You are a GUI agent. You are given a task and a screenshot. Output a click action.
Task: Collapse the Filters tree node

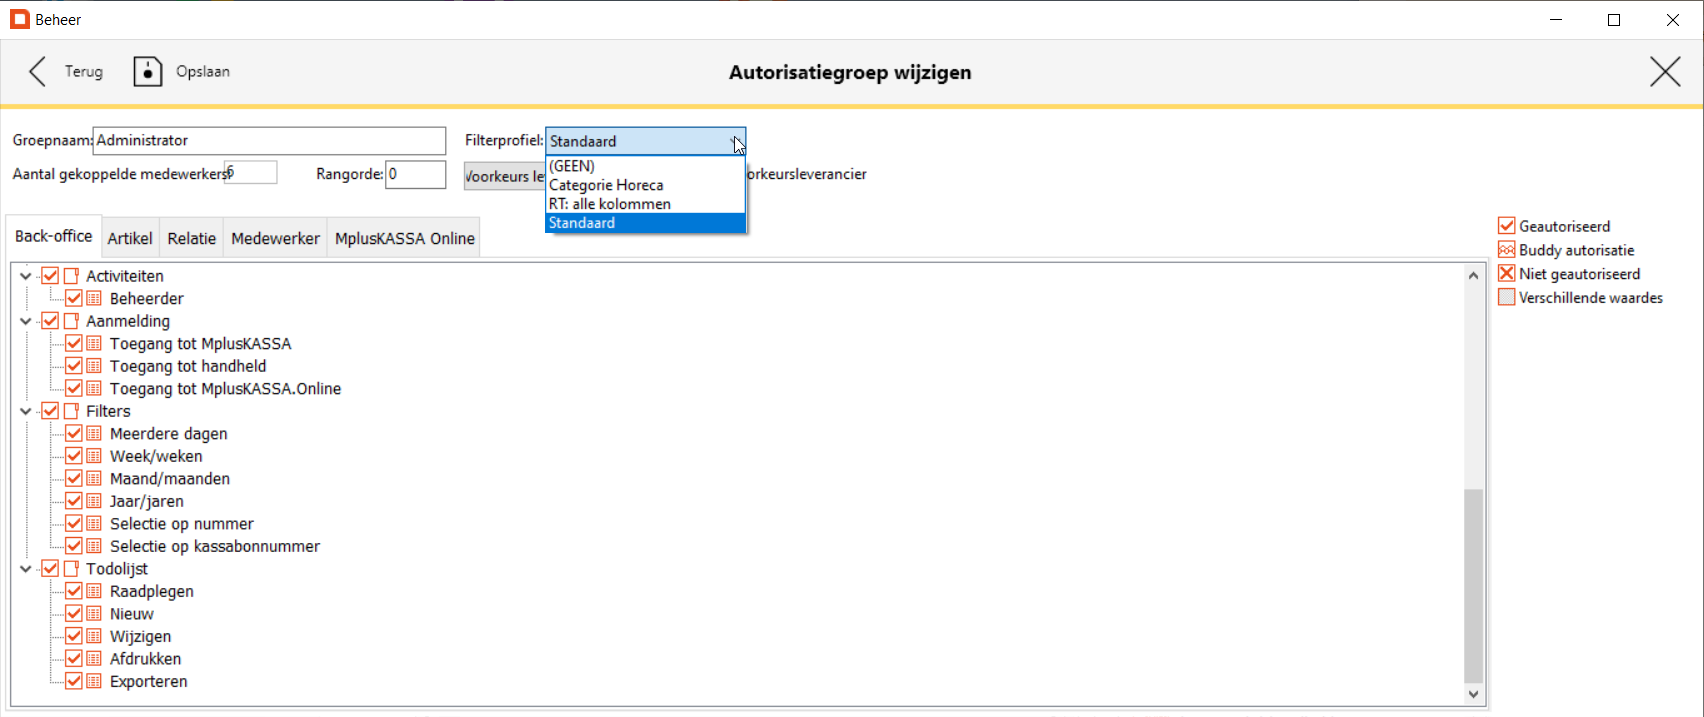26,411
